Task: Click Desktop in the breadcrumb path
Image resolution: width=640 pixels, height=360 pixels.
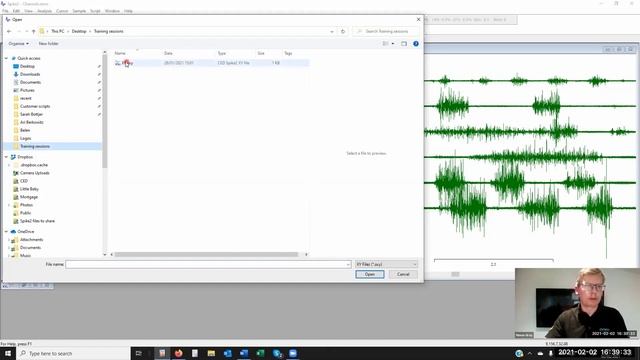Action: [x=79, y=31]
